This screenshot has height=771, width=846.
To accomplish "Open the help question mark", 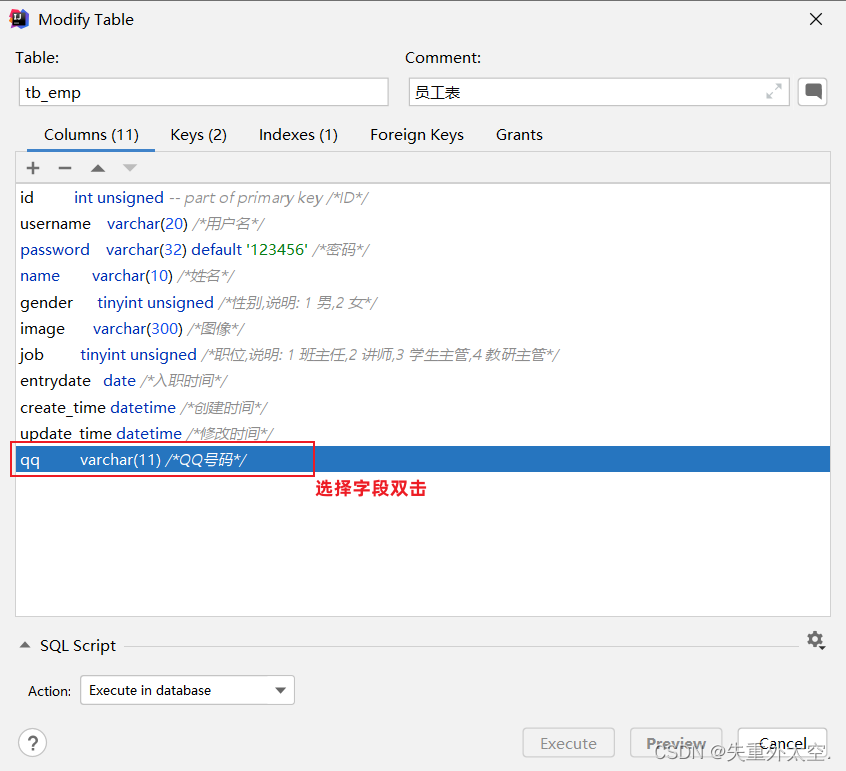I will click(32, 743).
